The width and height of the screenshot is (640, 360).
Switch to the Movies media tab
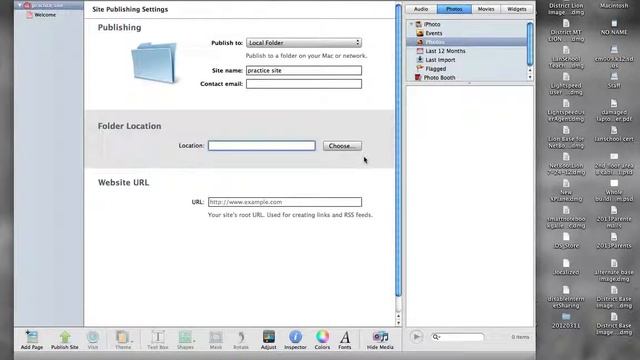(486, 9)
